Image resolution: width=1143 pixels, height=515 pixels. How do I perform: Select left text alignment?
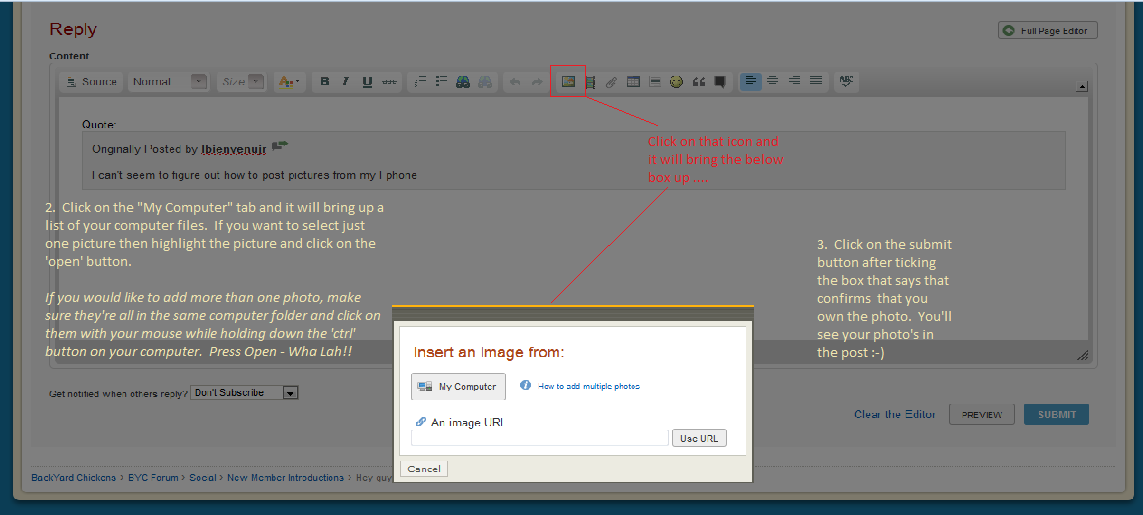click(x=751, y=81)
